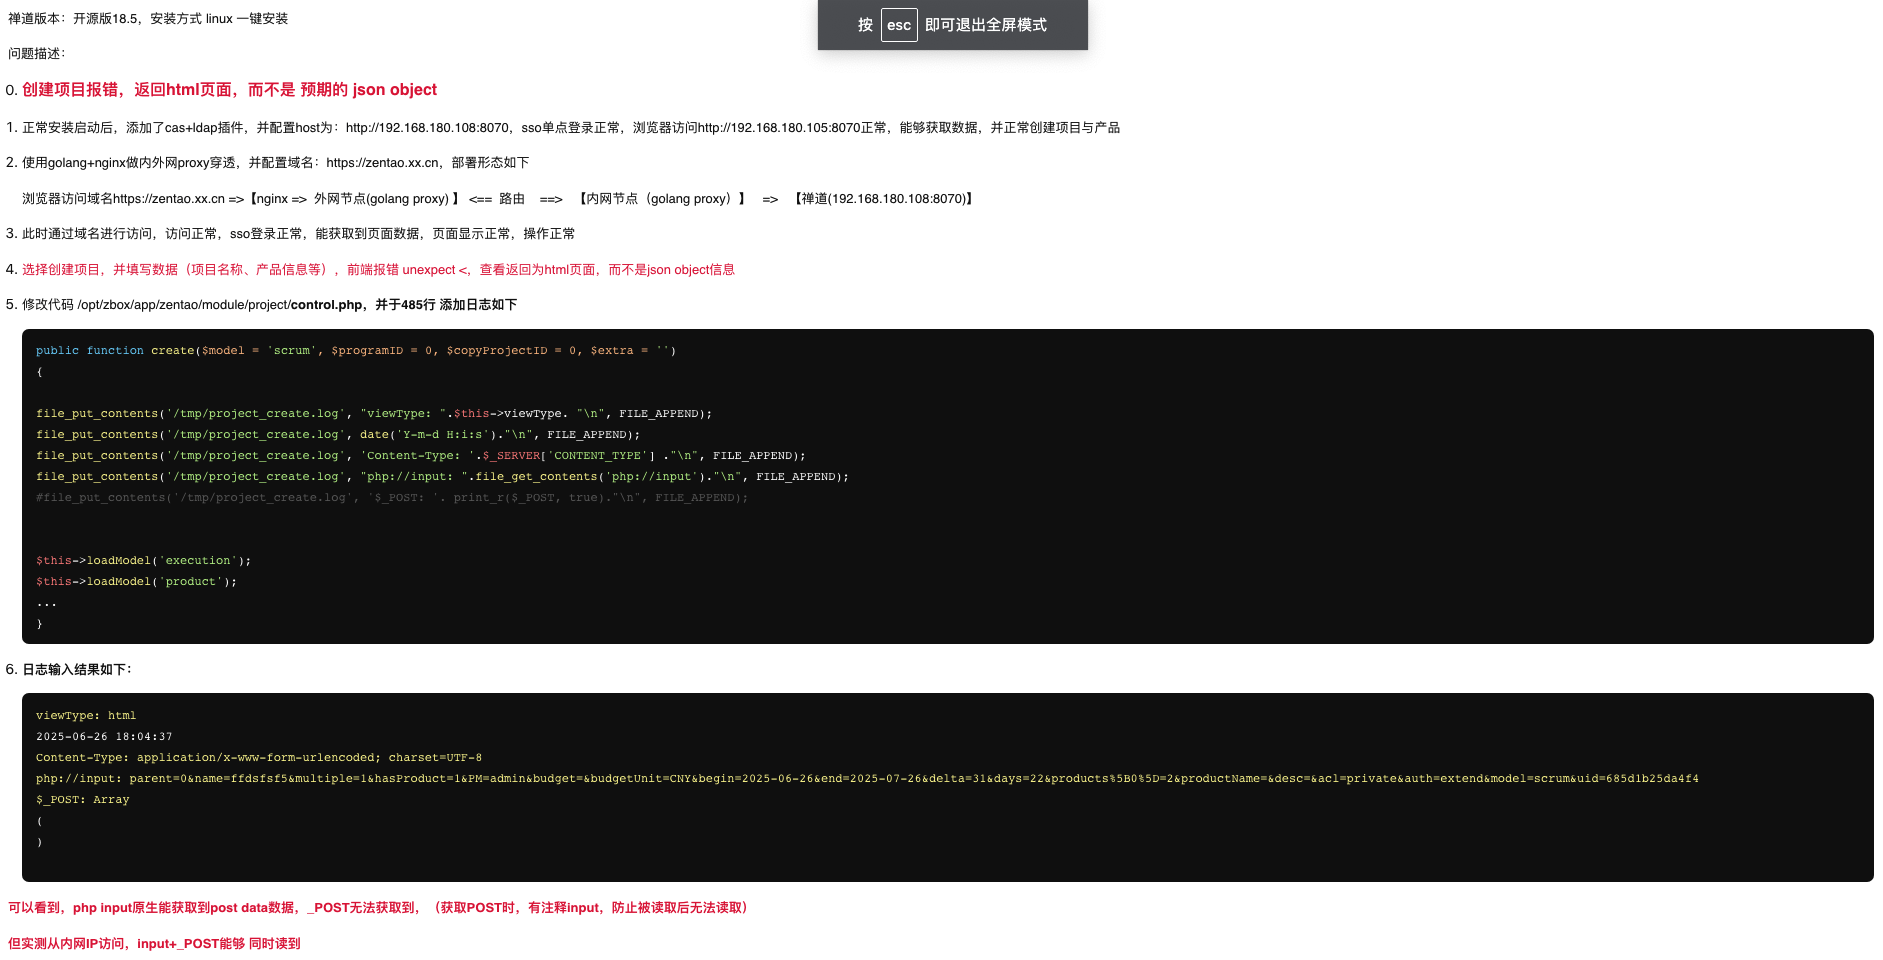Click the commented-out #file_put_contents $_POST line
1883x960 pixels.
pos(392,498)
